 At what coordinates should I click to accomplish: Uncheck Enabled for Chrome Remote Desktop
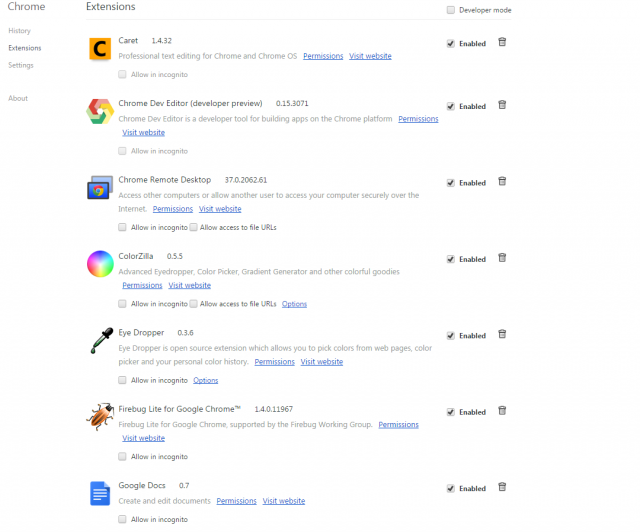[451, 183]
